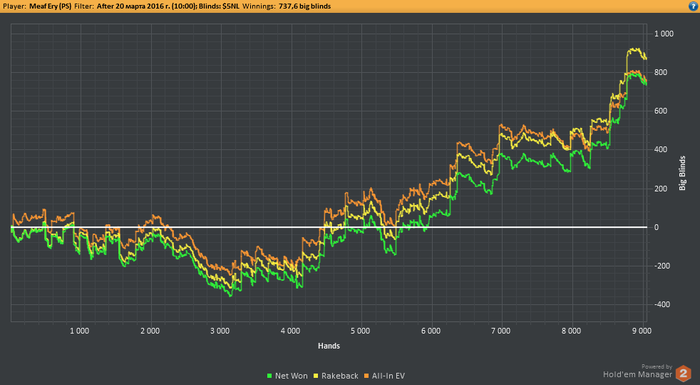Click the player name Meaf Ery (PS)
The height and width of the screenshot is (385, 700).
tap(50, 6)
